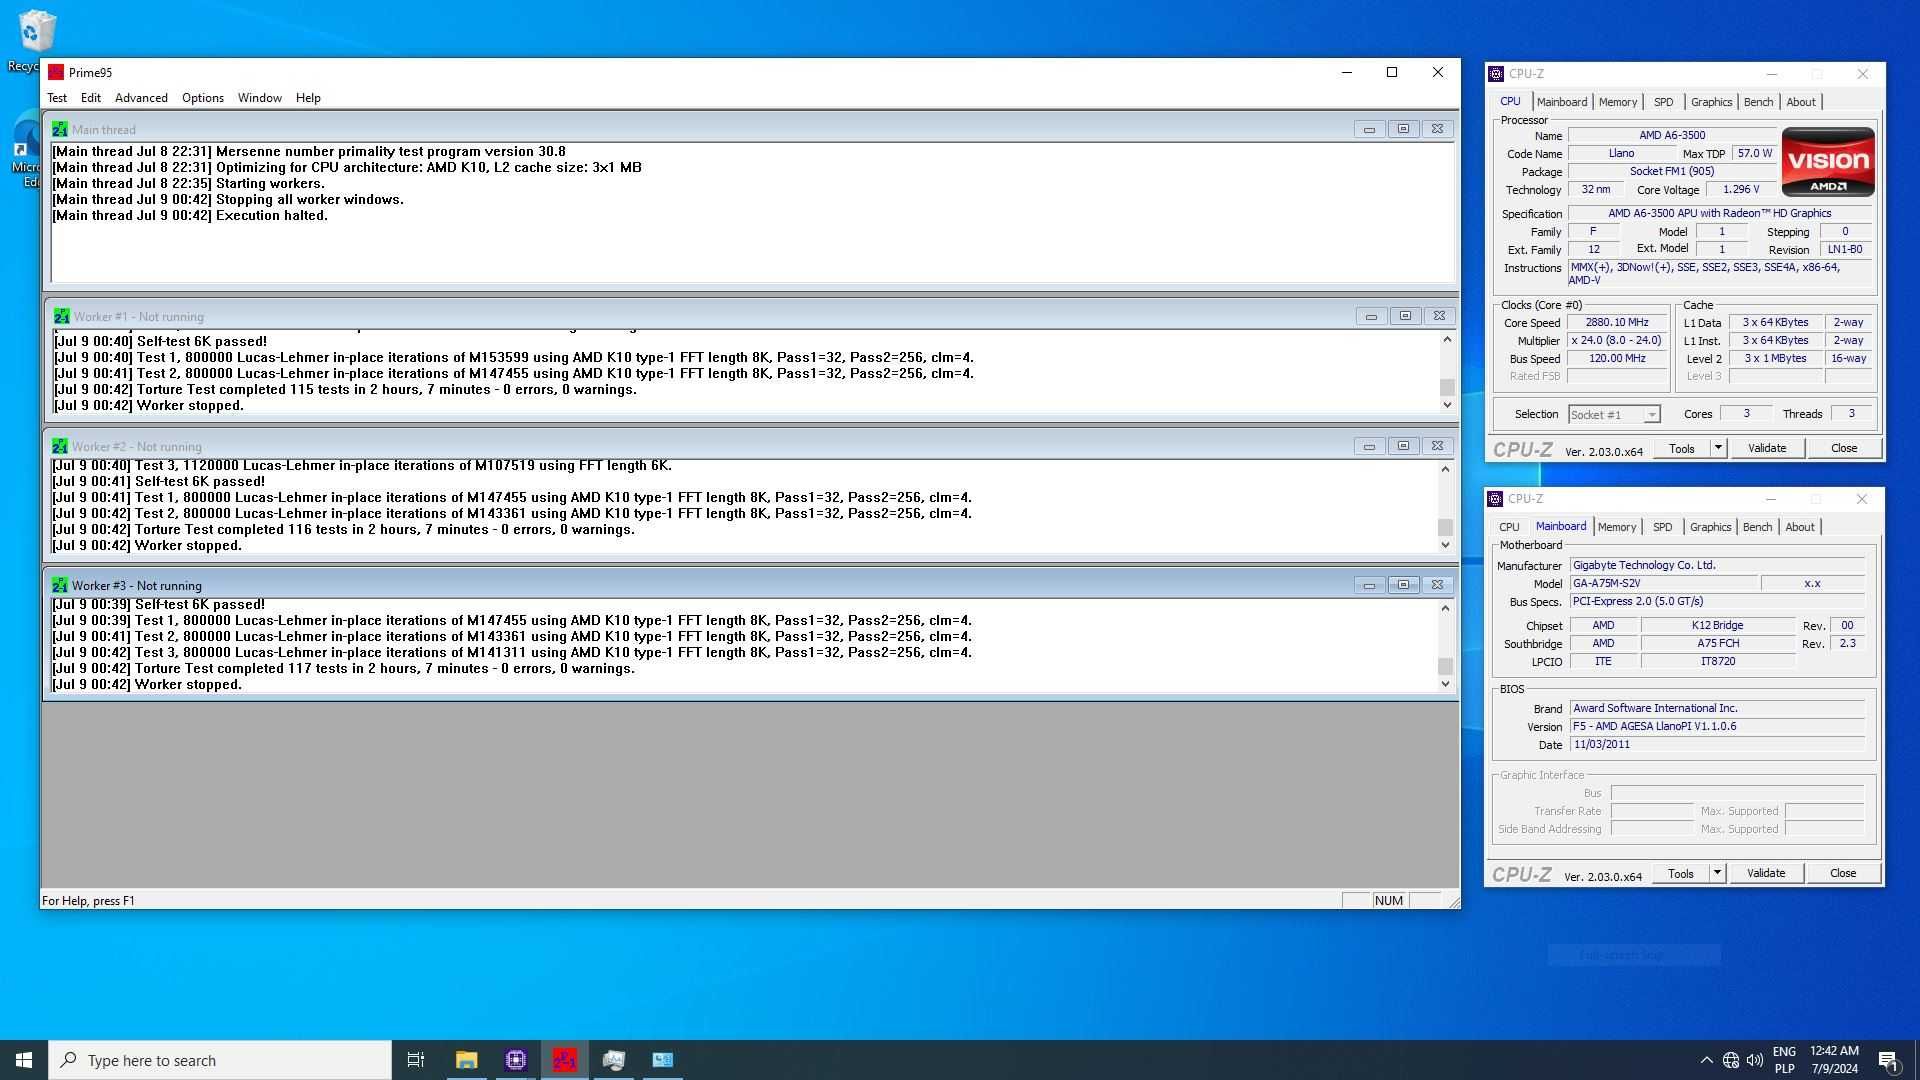Minimize the Main thread child window

[1369, 129]
